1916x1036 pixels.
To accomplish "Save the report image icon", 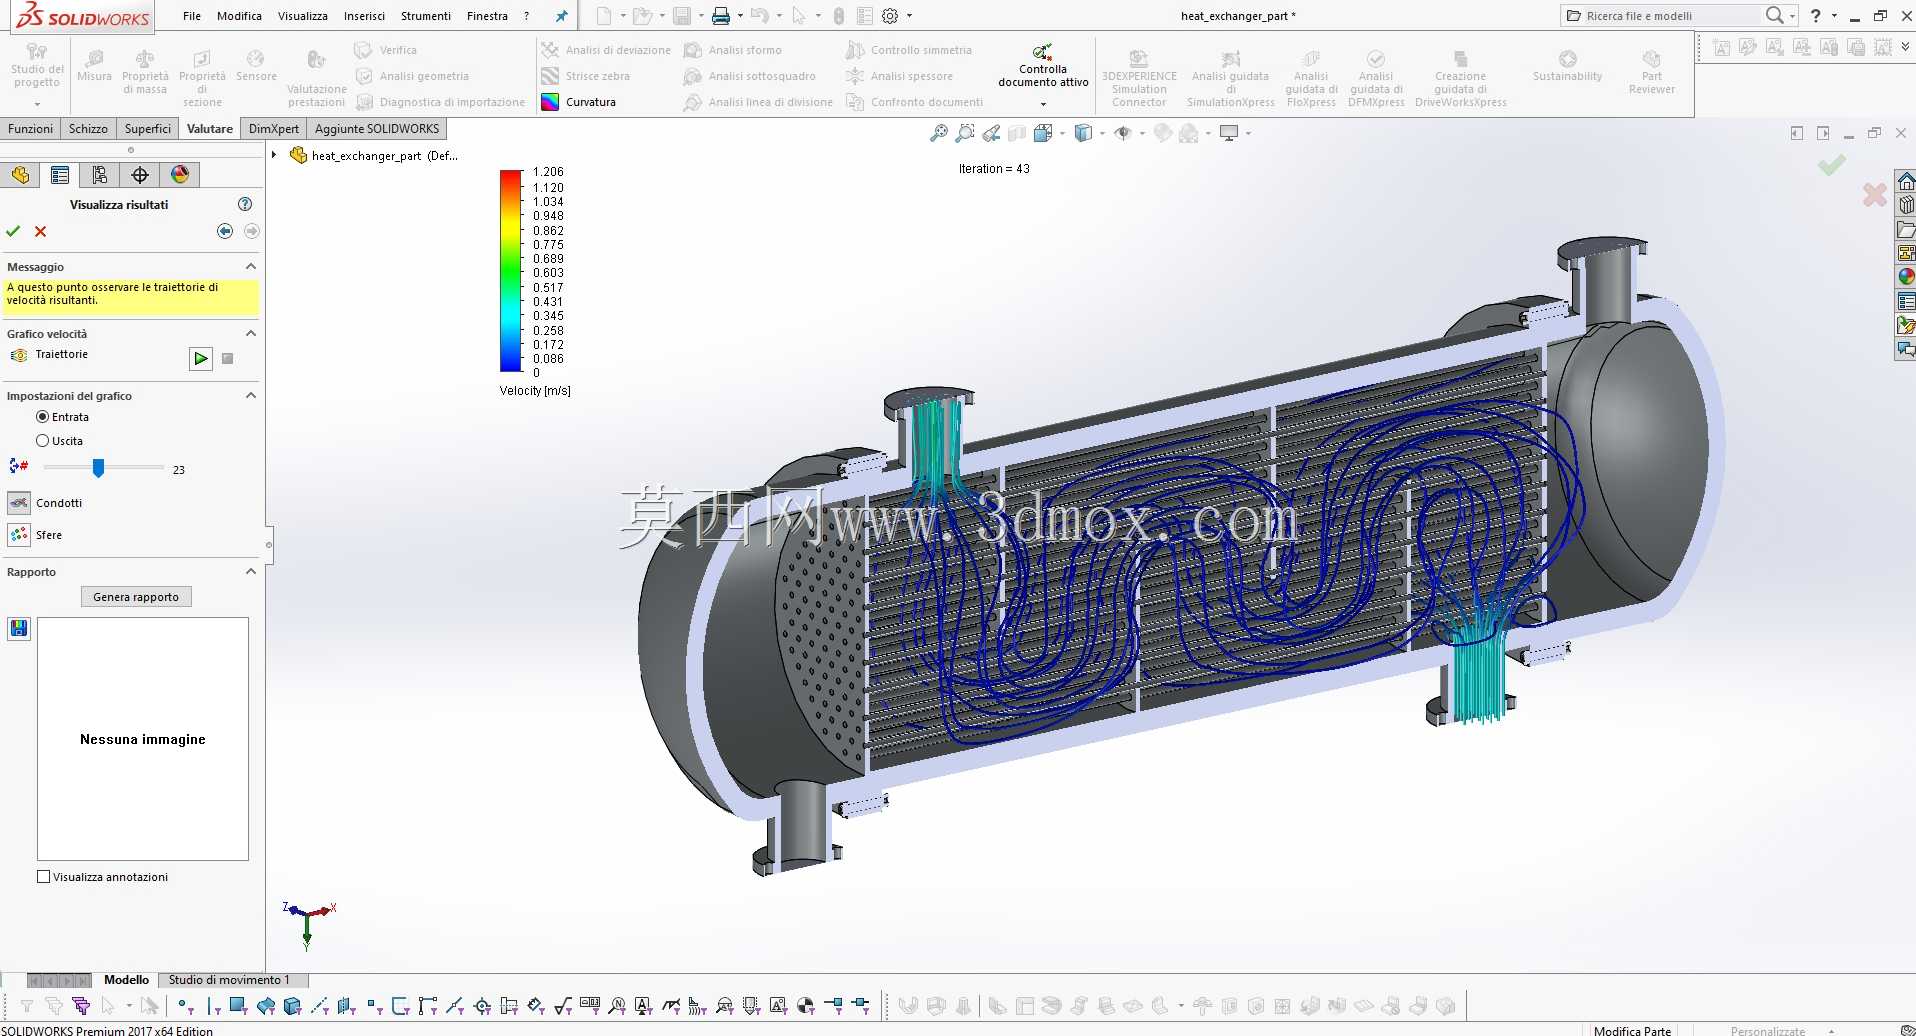I will tap(19, 629).
